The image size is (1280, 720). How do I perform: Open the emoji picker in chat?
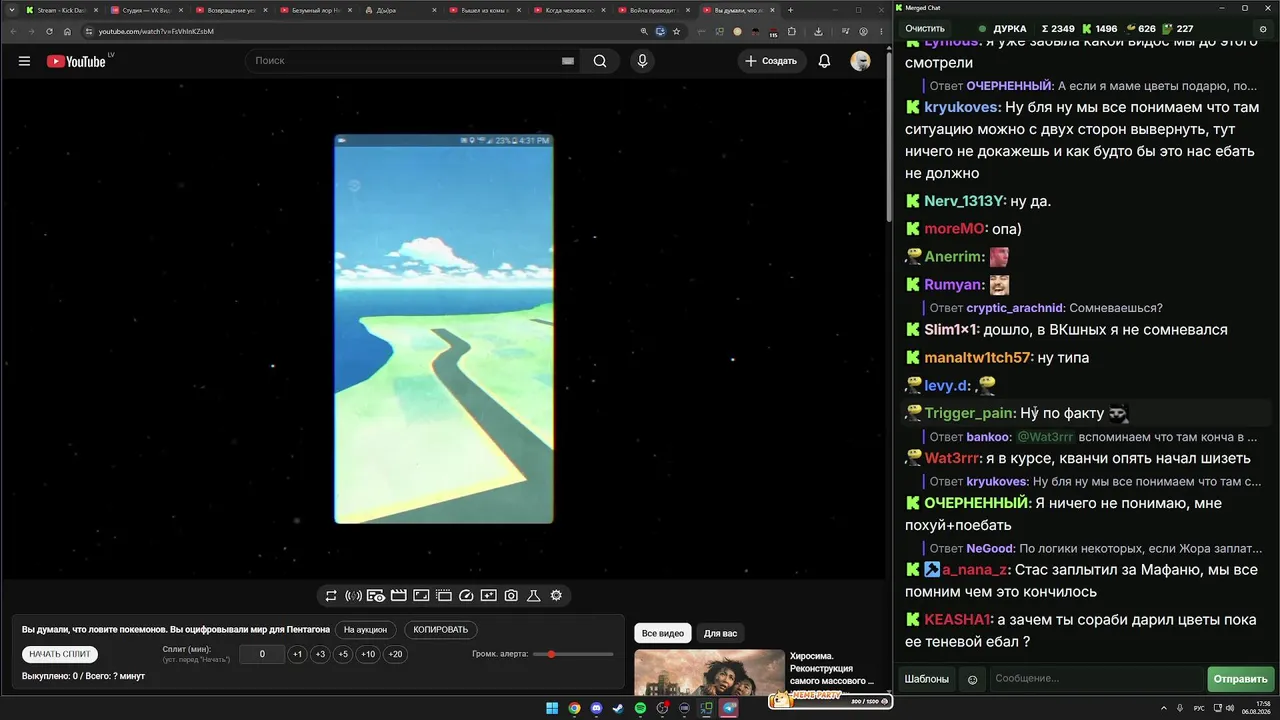972,679
